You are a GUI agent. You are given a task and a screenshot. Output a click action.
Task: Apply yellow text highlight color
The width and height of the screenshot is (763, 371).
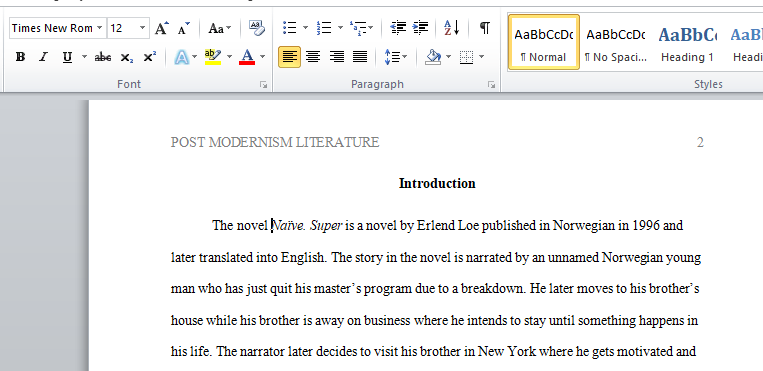point(213,57)
